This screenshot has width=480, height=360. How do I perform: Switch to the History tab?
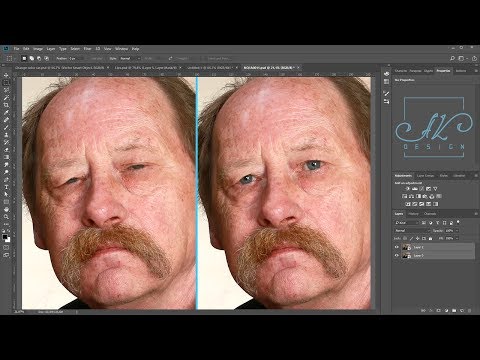[x=413, y=214]
